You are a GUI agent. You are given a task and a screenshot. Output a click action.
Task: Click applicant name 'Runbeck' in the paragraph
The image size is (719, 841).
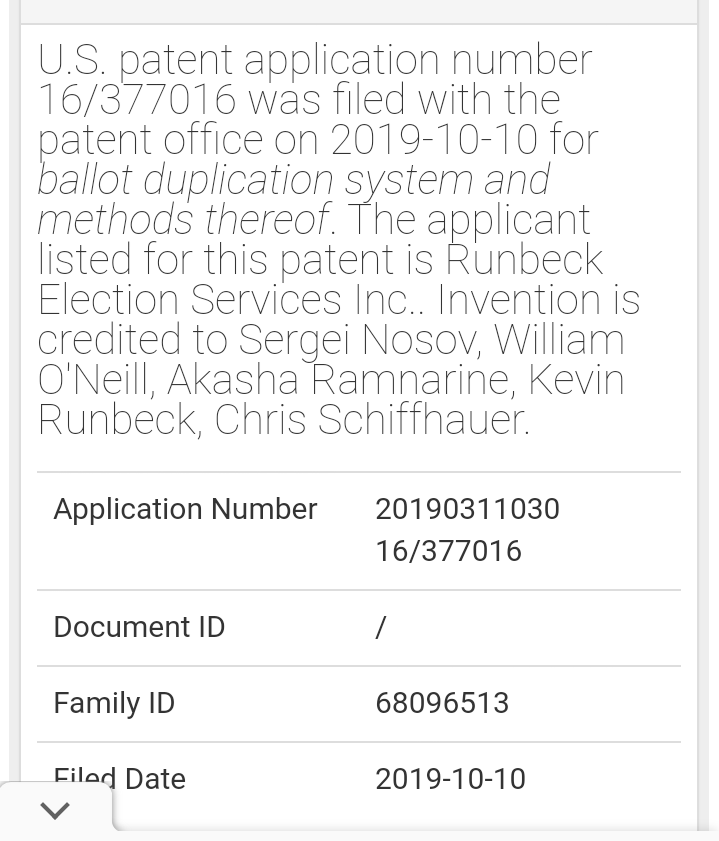[x=524, y=260]
